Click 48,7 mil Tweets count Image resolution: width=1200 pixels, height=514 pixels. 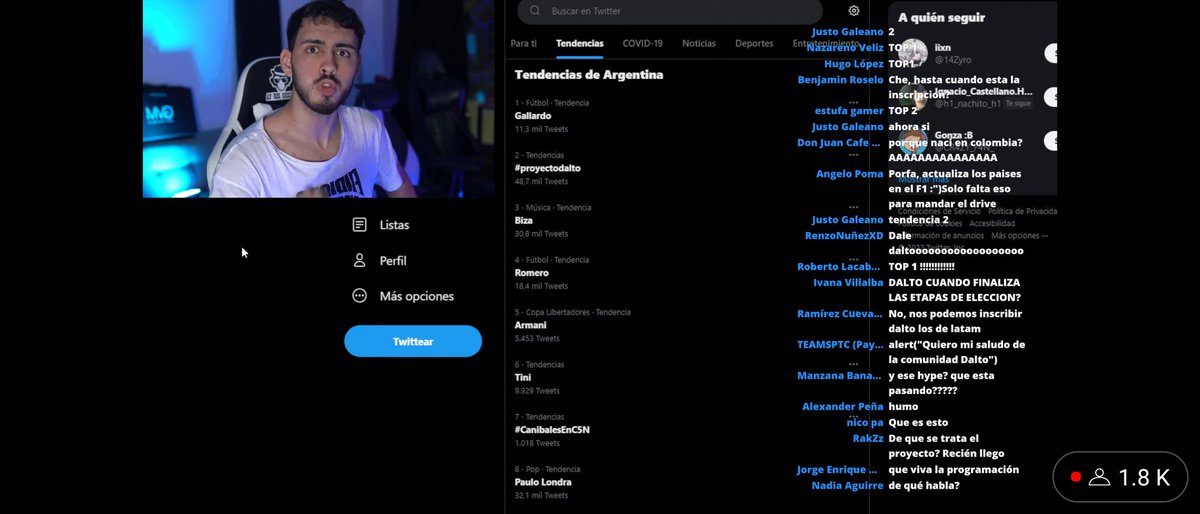click(x=541, y=181)
